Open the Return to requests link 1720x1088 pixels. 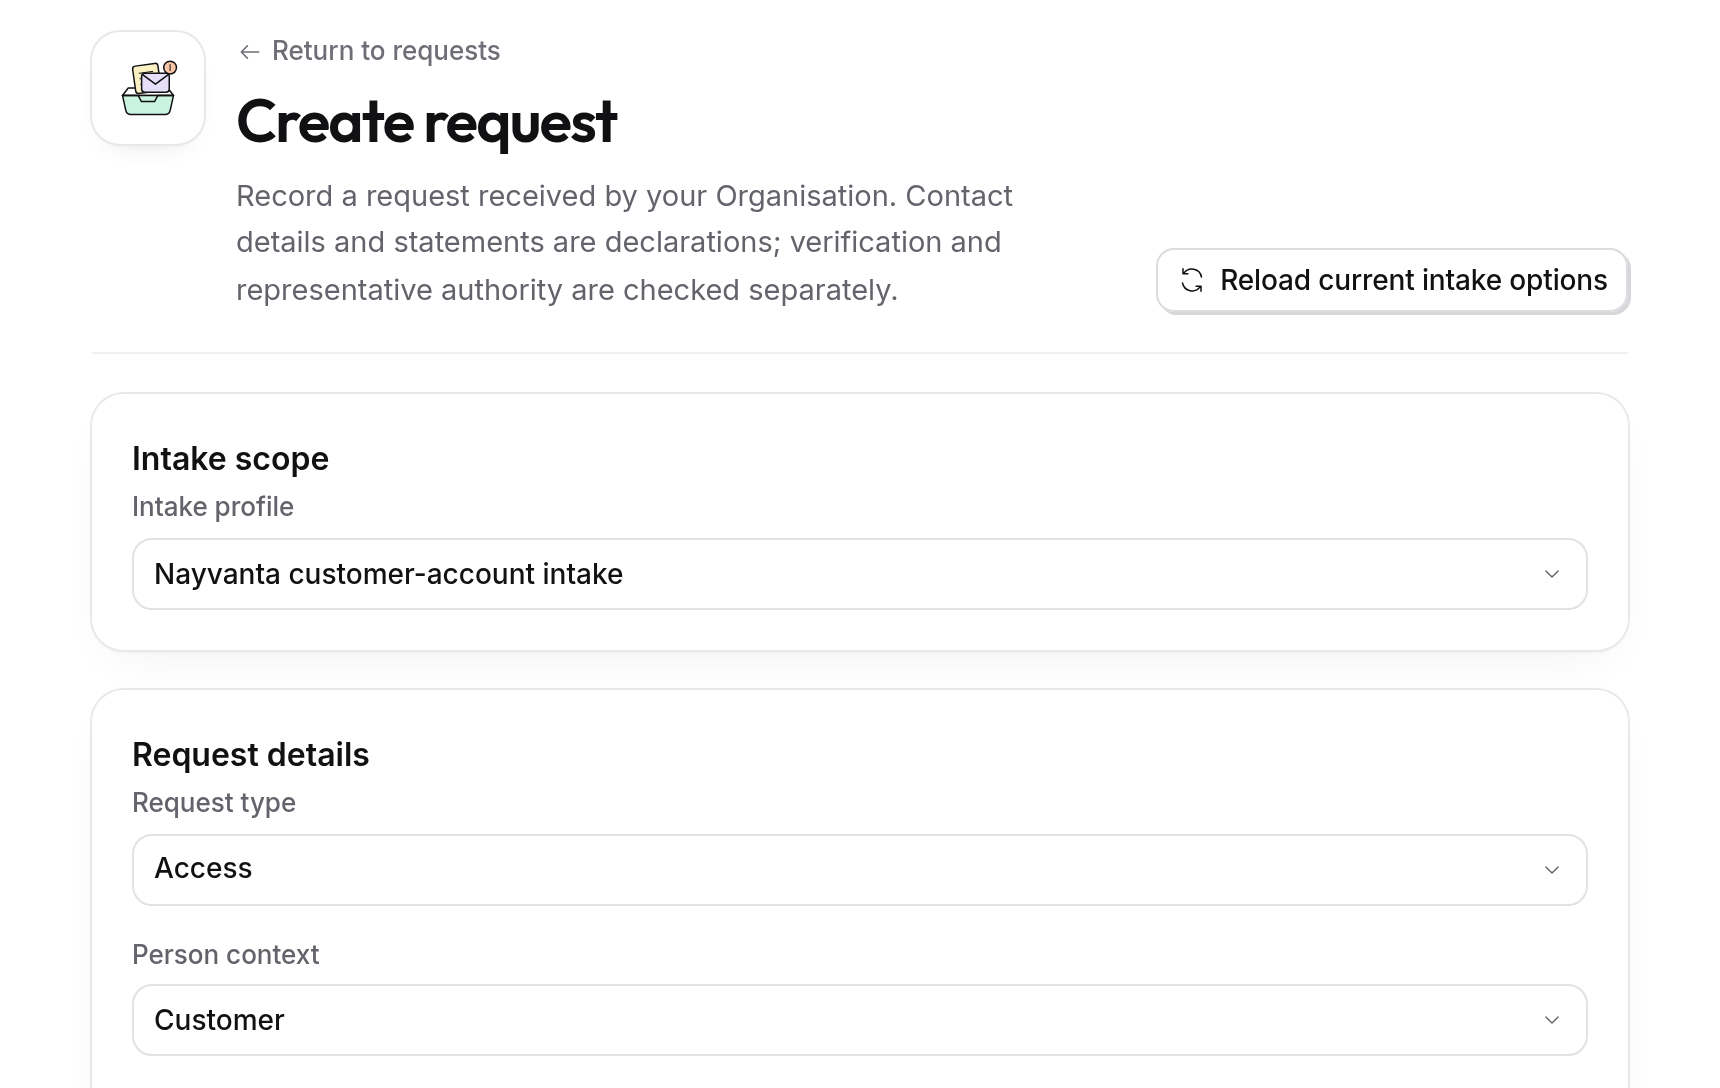coord(370,51)
